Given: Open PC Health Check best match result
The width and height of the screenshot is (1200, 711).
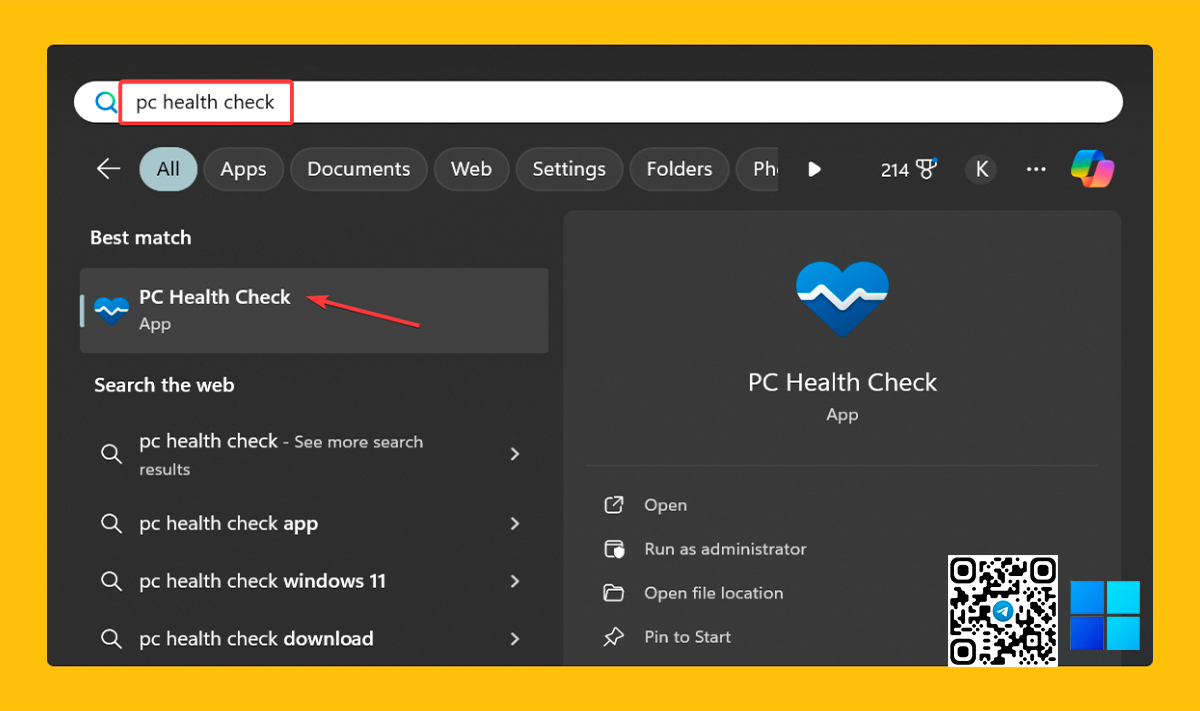Looking at the screenshot, I should coord(314,310).
